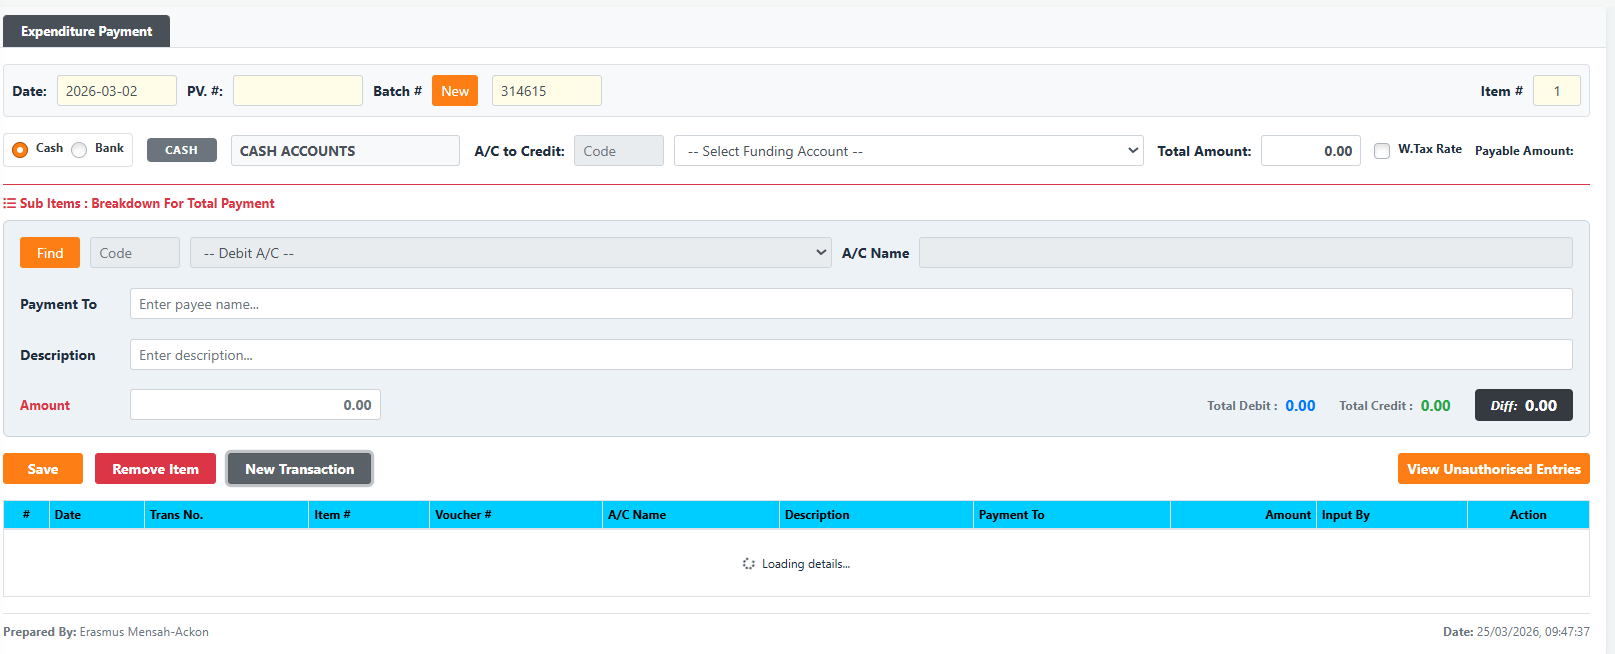Click the Remove Item button
1615x654 pixels.
coord(155,469)
